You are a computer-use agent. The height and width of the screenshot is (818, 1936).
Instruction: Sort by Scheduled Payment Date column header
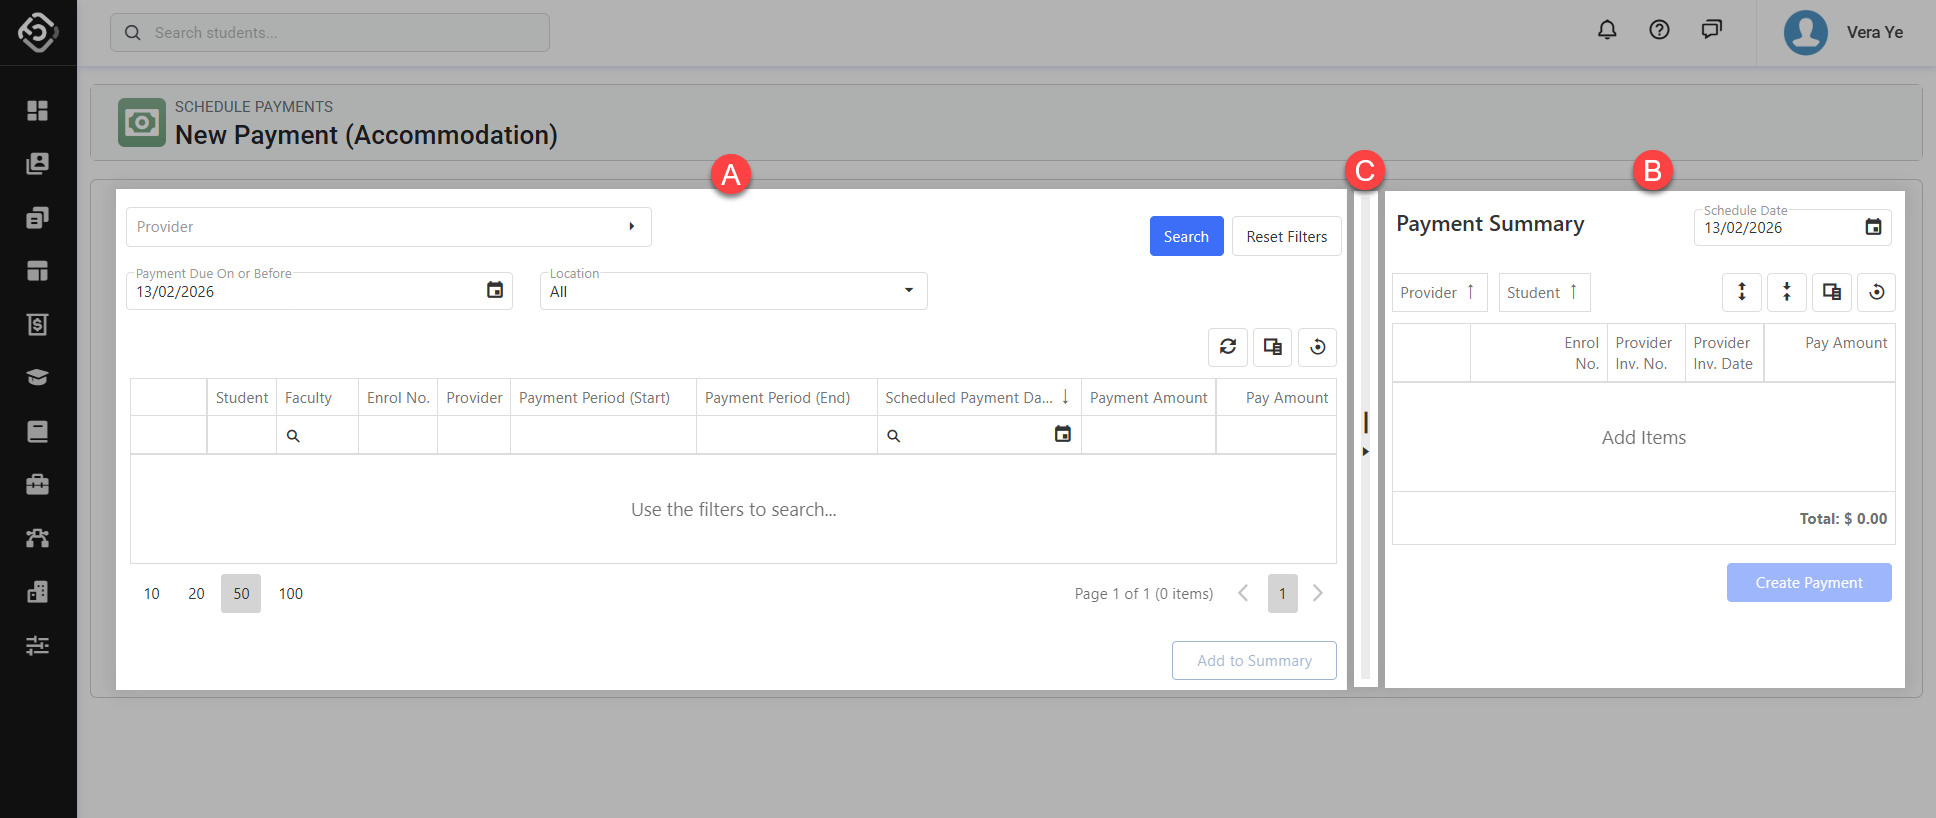[968, 398]
